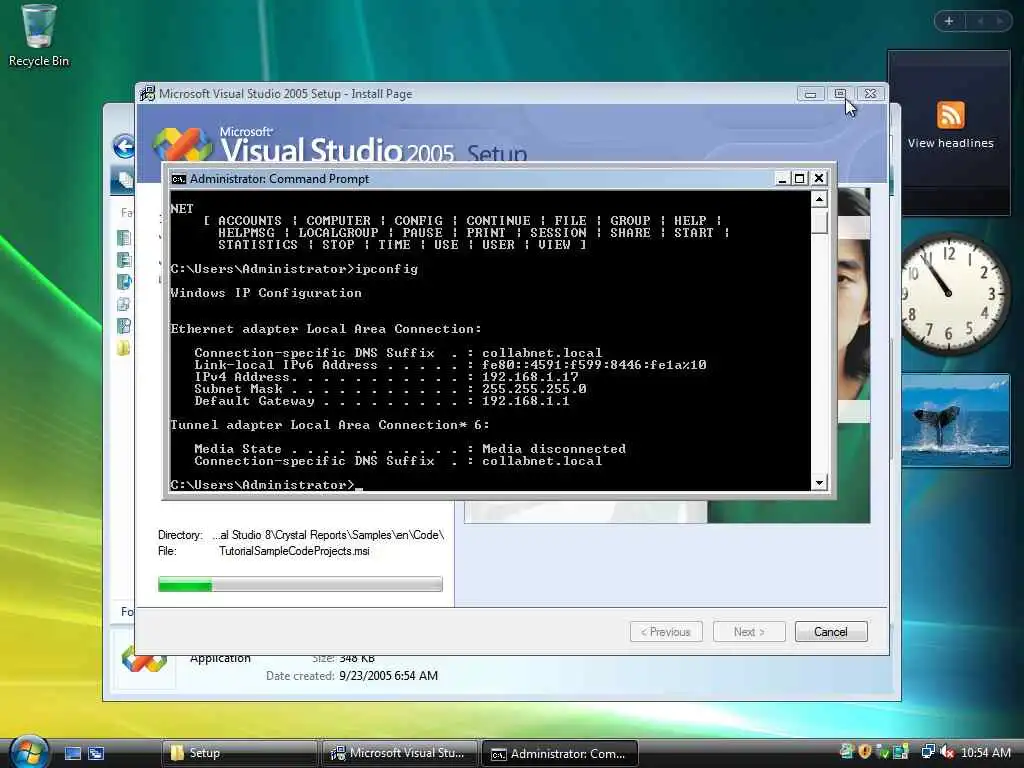1024x768 pixels.
Task: Switch to the Setup taskbar button
Action: (238, 753)
